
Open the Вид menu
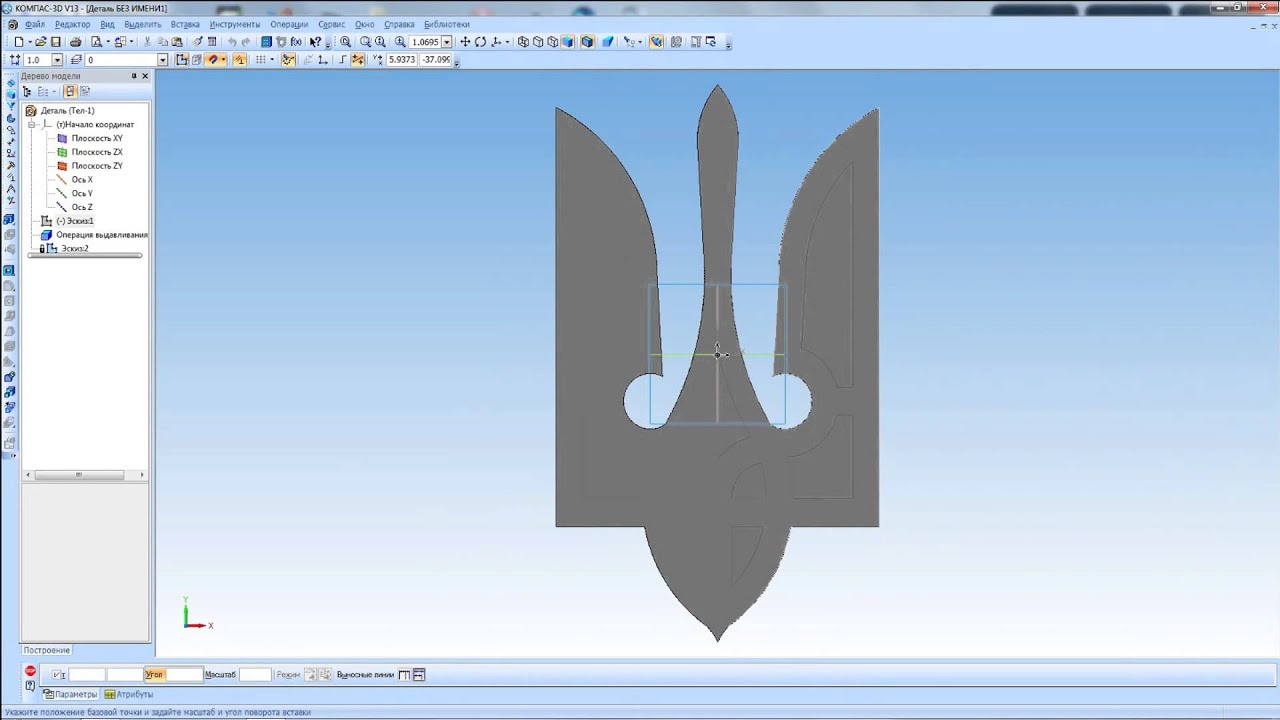(x=107, y=24)
